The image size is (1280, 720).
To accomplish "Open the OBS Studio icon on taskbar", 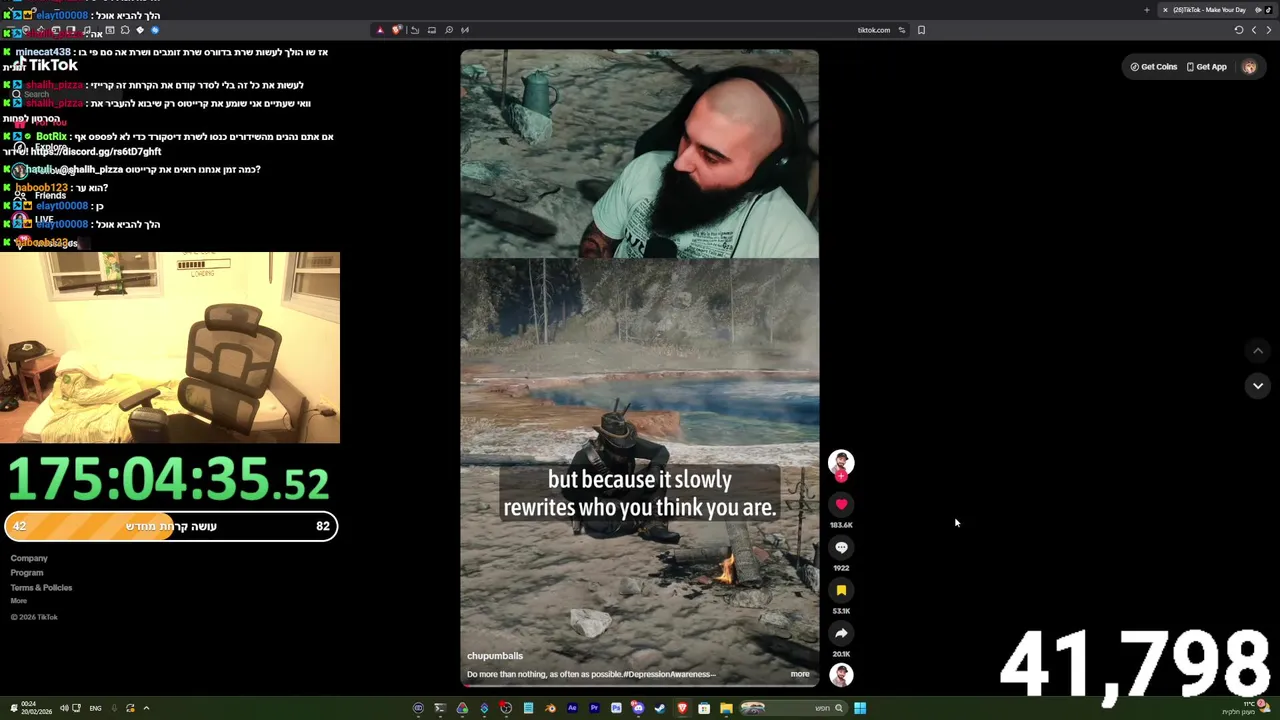I will [506, 709].
